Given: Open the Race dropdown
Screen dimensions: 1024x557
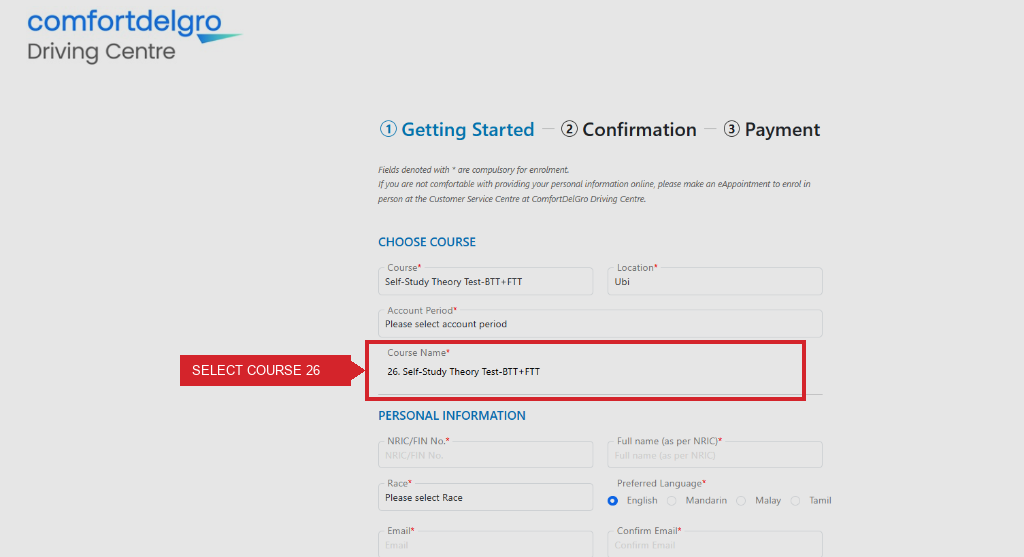Looking at the screenshot, I should [x=485, y=498].
